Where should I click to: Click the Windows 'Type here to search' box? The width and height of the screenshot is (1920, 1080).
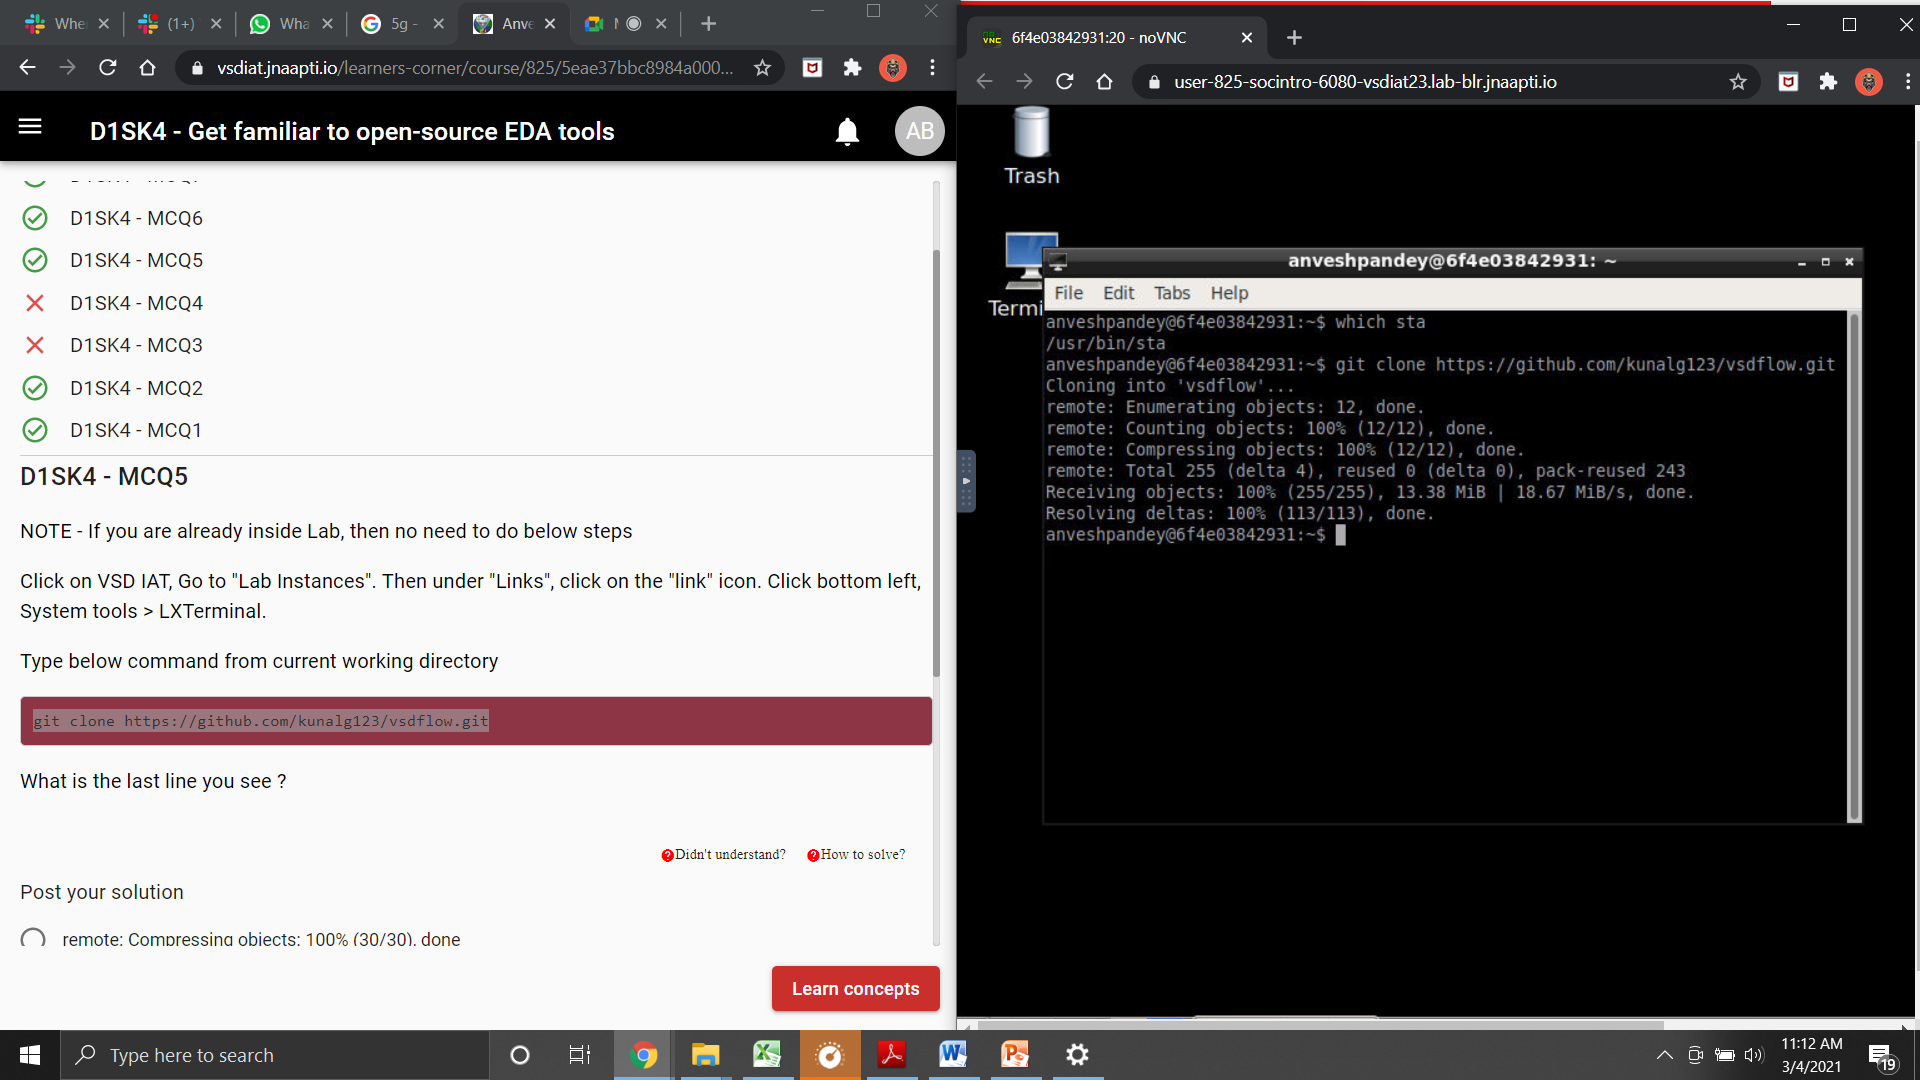coord(275,1055)
